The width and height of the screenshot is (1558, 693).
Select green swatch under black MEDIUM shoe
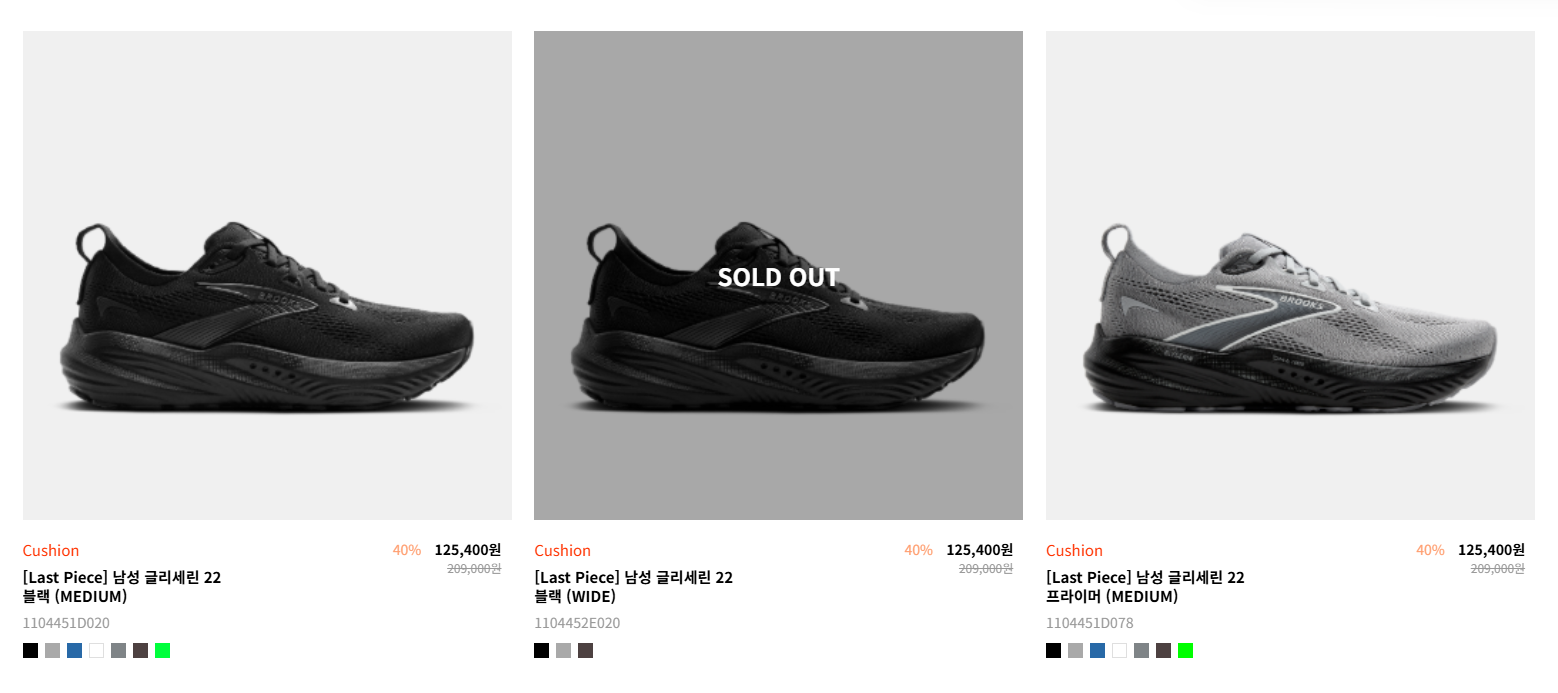click(162, 651)
